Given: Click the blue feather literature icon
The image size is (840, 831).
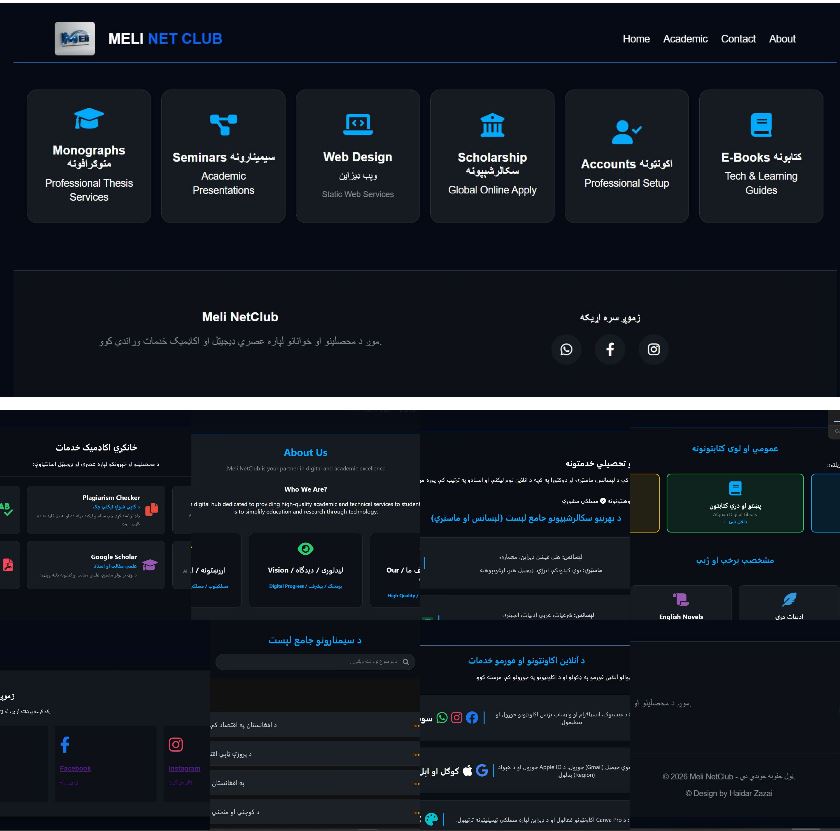Looking at the screenshot, I should [789, 599].
